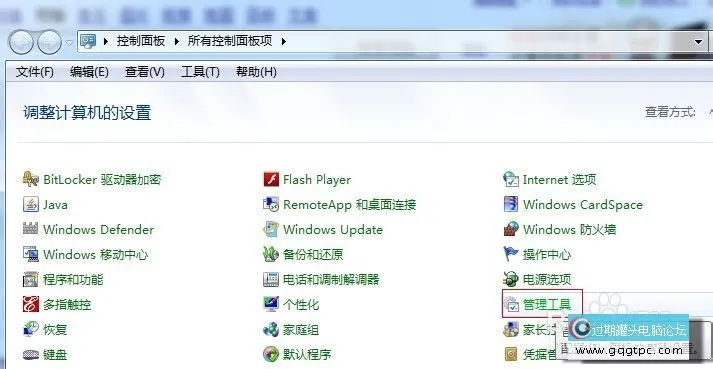Viewport: 713px width, 369px height.
Task: Open the Windows Update link text
Action: pyautogui.click(x=333, y=229)
